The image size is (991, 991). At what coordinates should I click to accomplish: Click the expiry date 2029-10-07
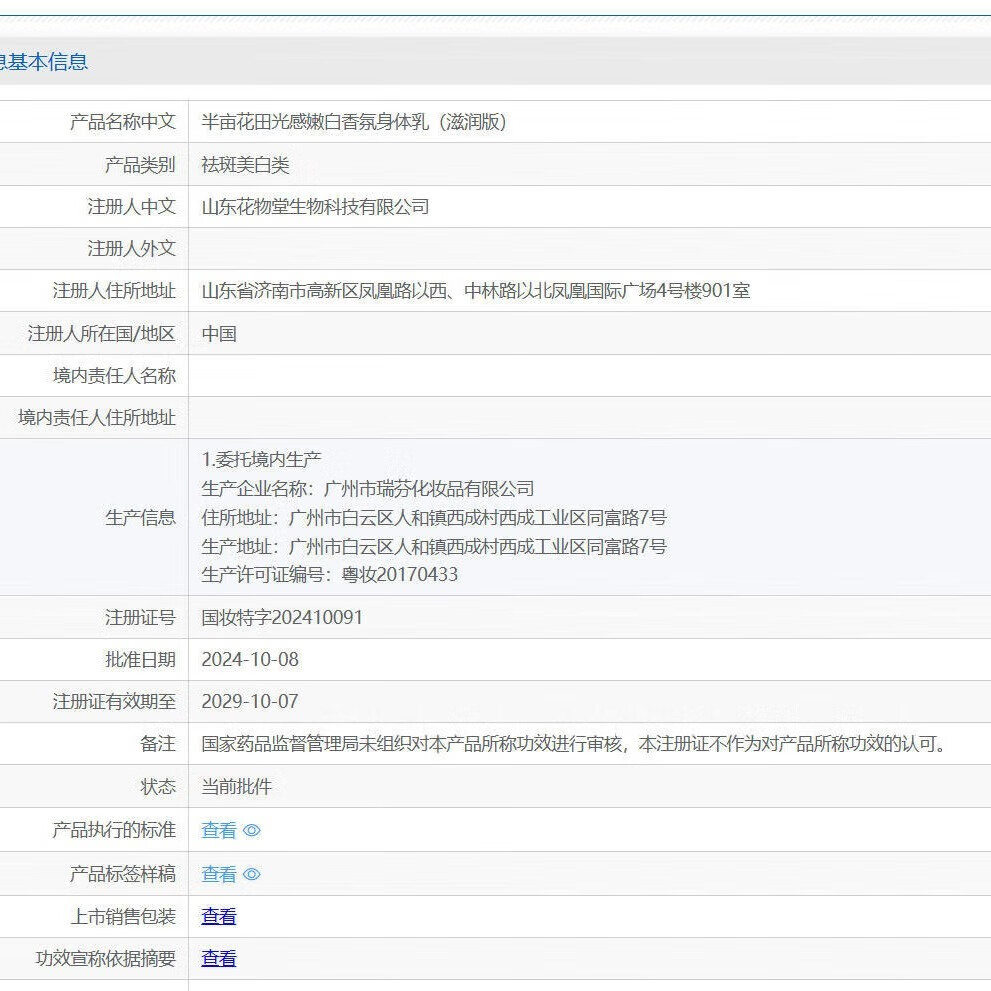point(250,701)
